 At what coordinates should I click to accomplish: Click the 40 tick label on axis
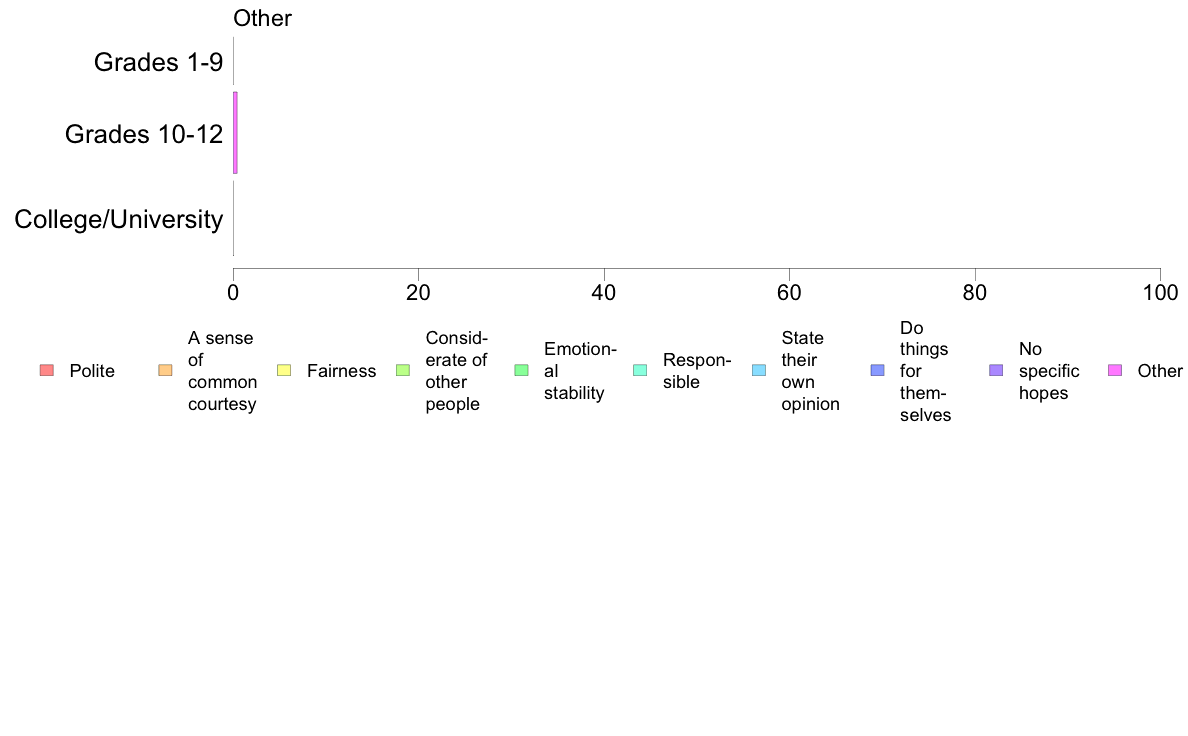click(604, 293)
